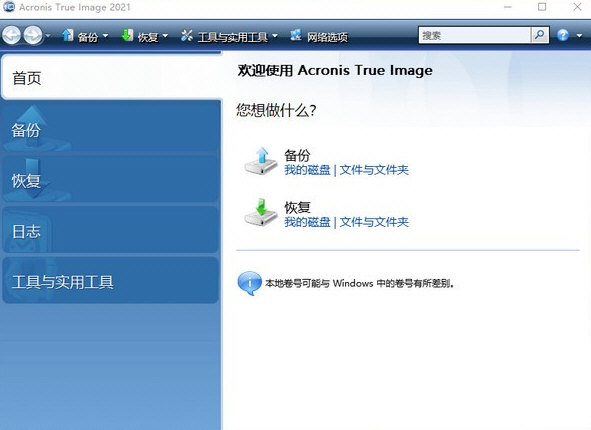The image size is (591, 430).
Task: Expand the help dropdown arrow
Action: (x=579, y=36)
